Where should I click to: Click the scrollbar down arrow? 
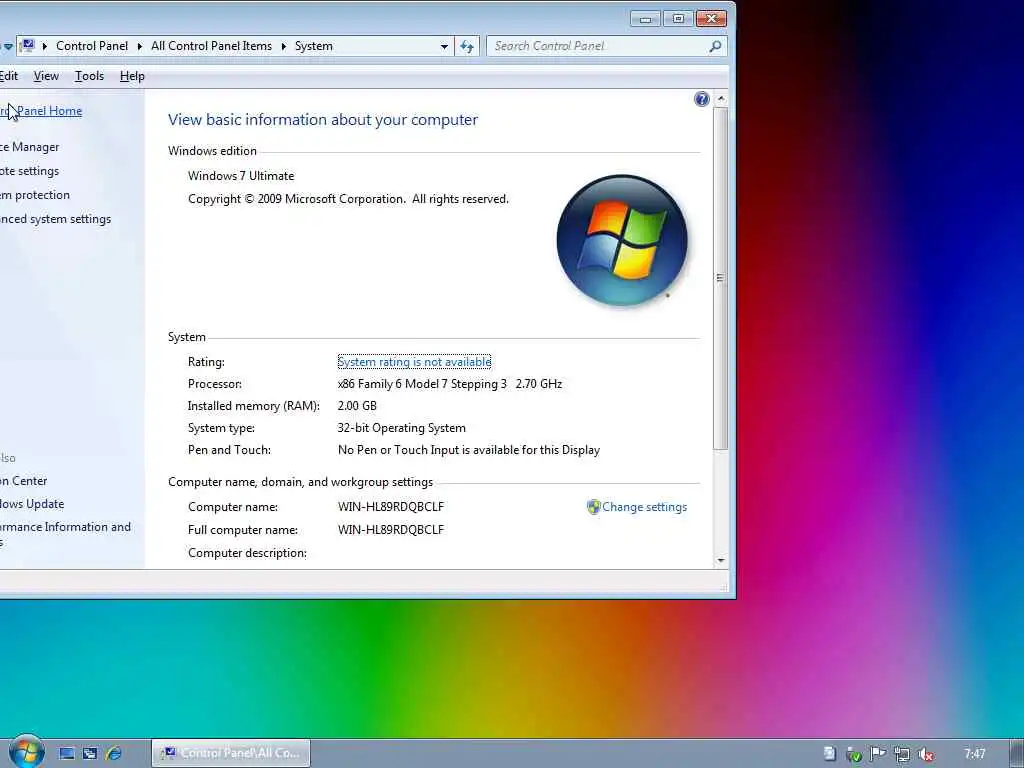(x=720, y=560)
